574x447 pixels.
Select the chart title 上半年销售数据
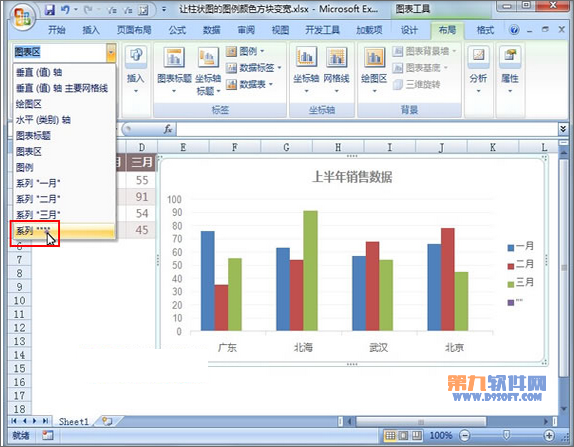tap(352, 177)
